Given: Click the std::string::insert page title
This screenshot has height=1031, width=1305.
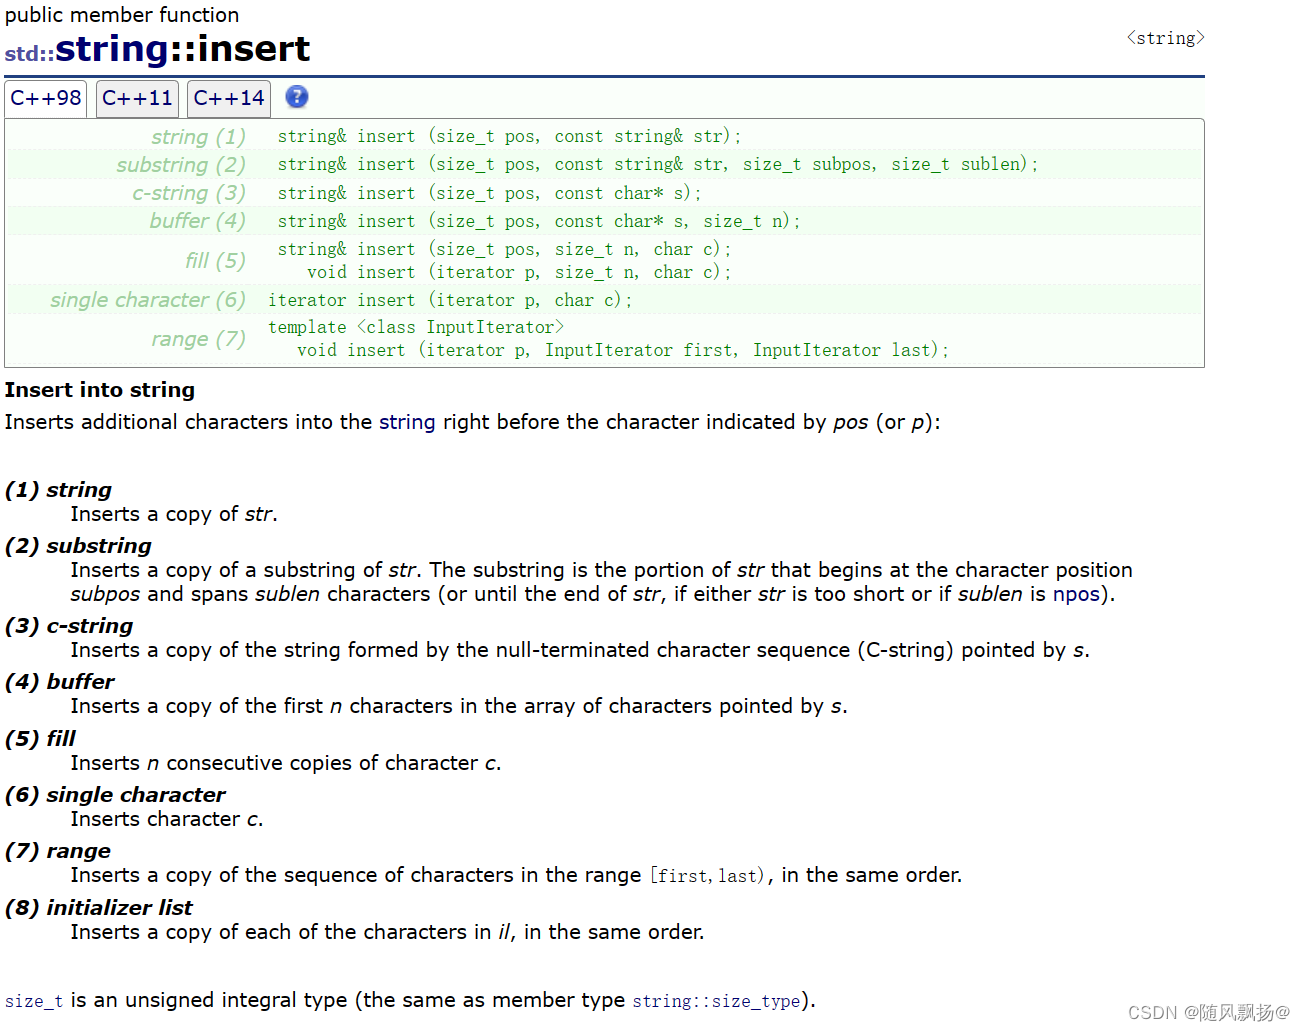Looking at the screenshot, I should tap(157, 49).
